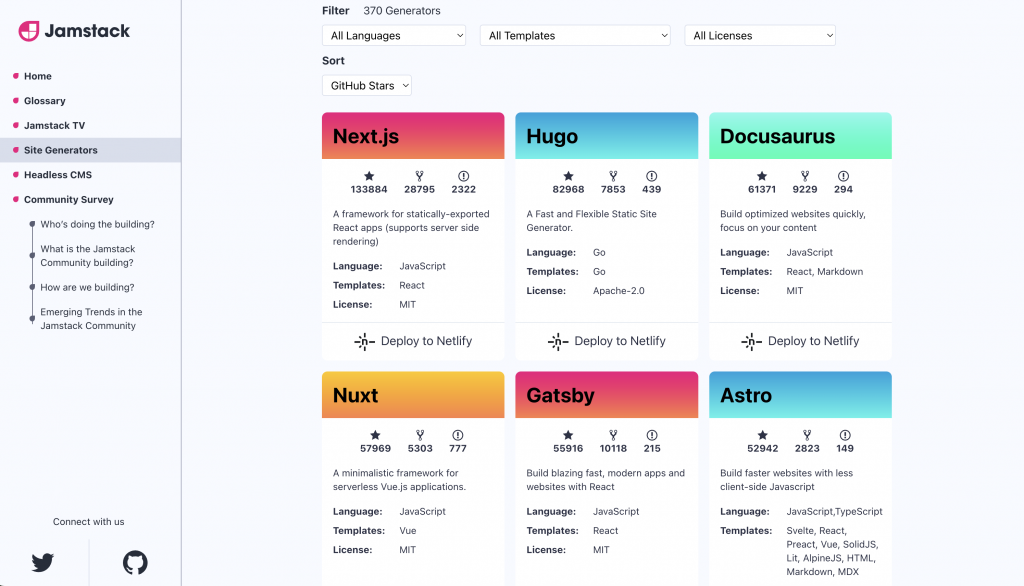Image resolution: width=1024 pixels, height=586 pixels.
Task: Click the star icon on Gatsby card
Action: point(568,435)
